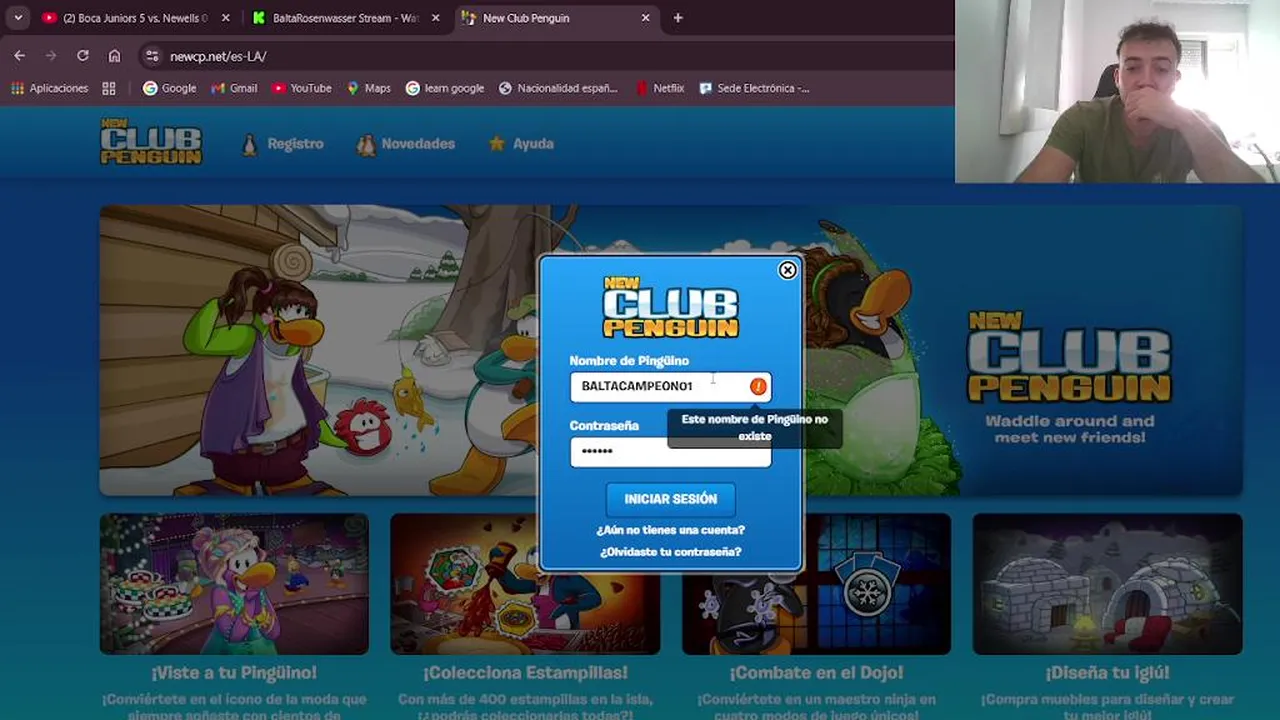The image size is (1280, 720).
Task: Open the Sede Electrónica bookmark
Action: click(754, 88)
